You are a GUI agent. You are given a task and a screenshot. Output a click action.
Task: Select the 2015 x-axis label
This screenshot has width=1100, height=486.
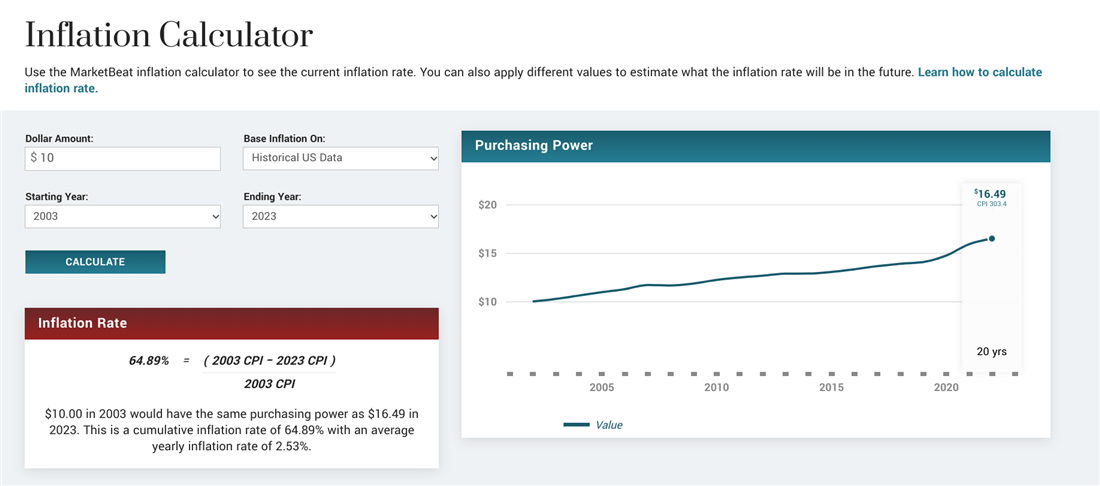pos(831,387)
